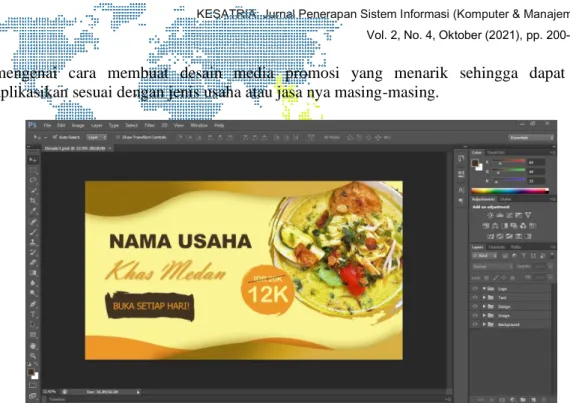
Task: Select the Quick Selection tool
Action: (33, 190)
